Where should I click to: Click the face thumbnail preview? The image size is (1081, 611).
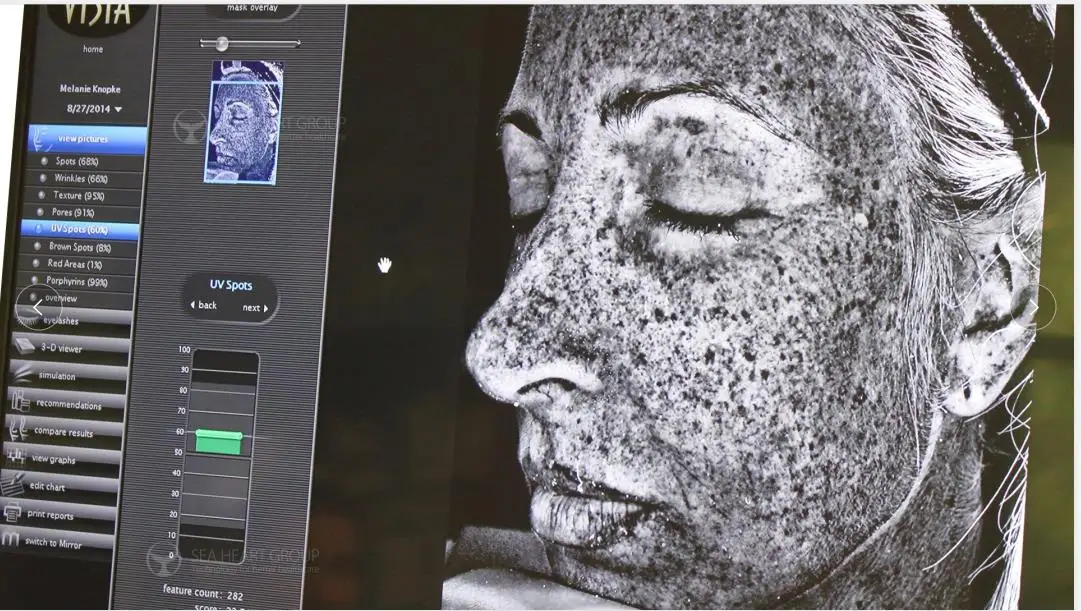(243, 123)
